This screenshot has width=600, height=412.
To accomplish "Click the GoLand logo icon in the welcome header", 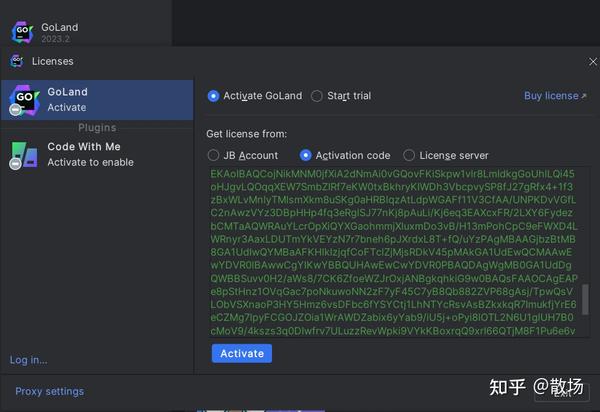I will tap(22, 32).
